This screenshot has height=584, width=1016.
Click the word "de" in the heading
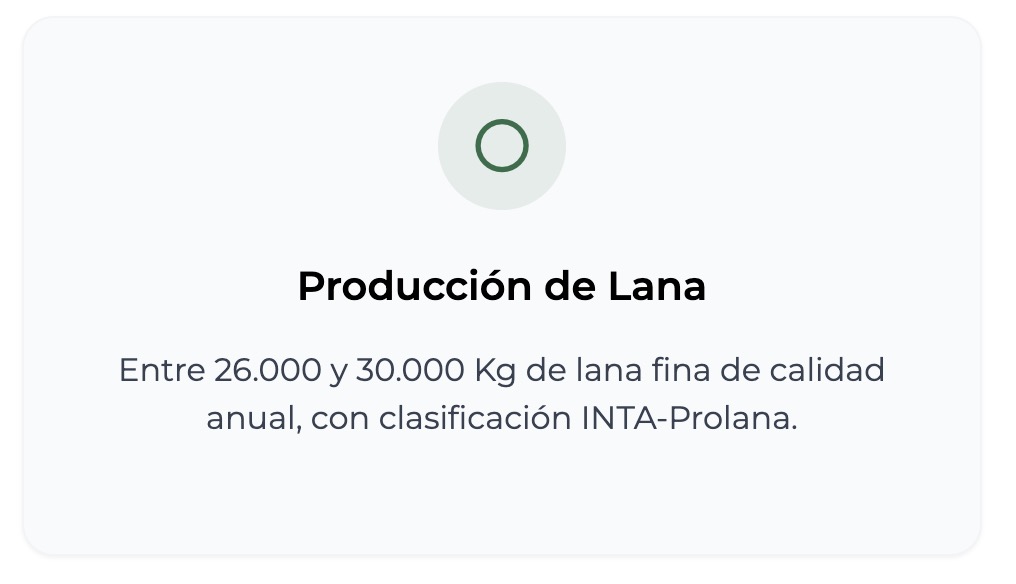[570, 287]
